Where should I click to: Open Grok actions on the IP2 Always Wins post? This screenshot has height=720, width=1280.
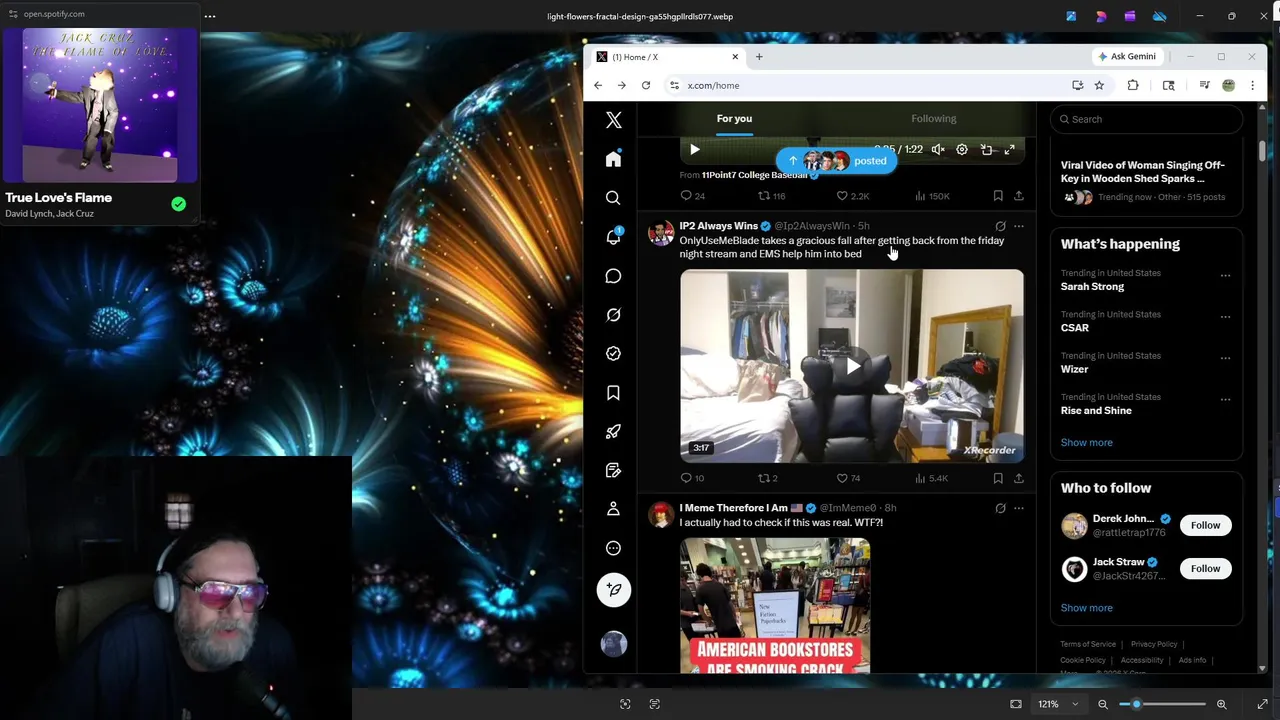(1000, 226)
